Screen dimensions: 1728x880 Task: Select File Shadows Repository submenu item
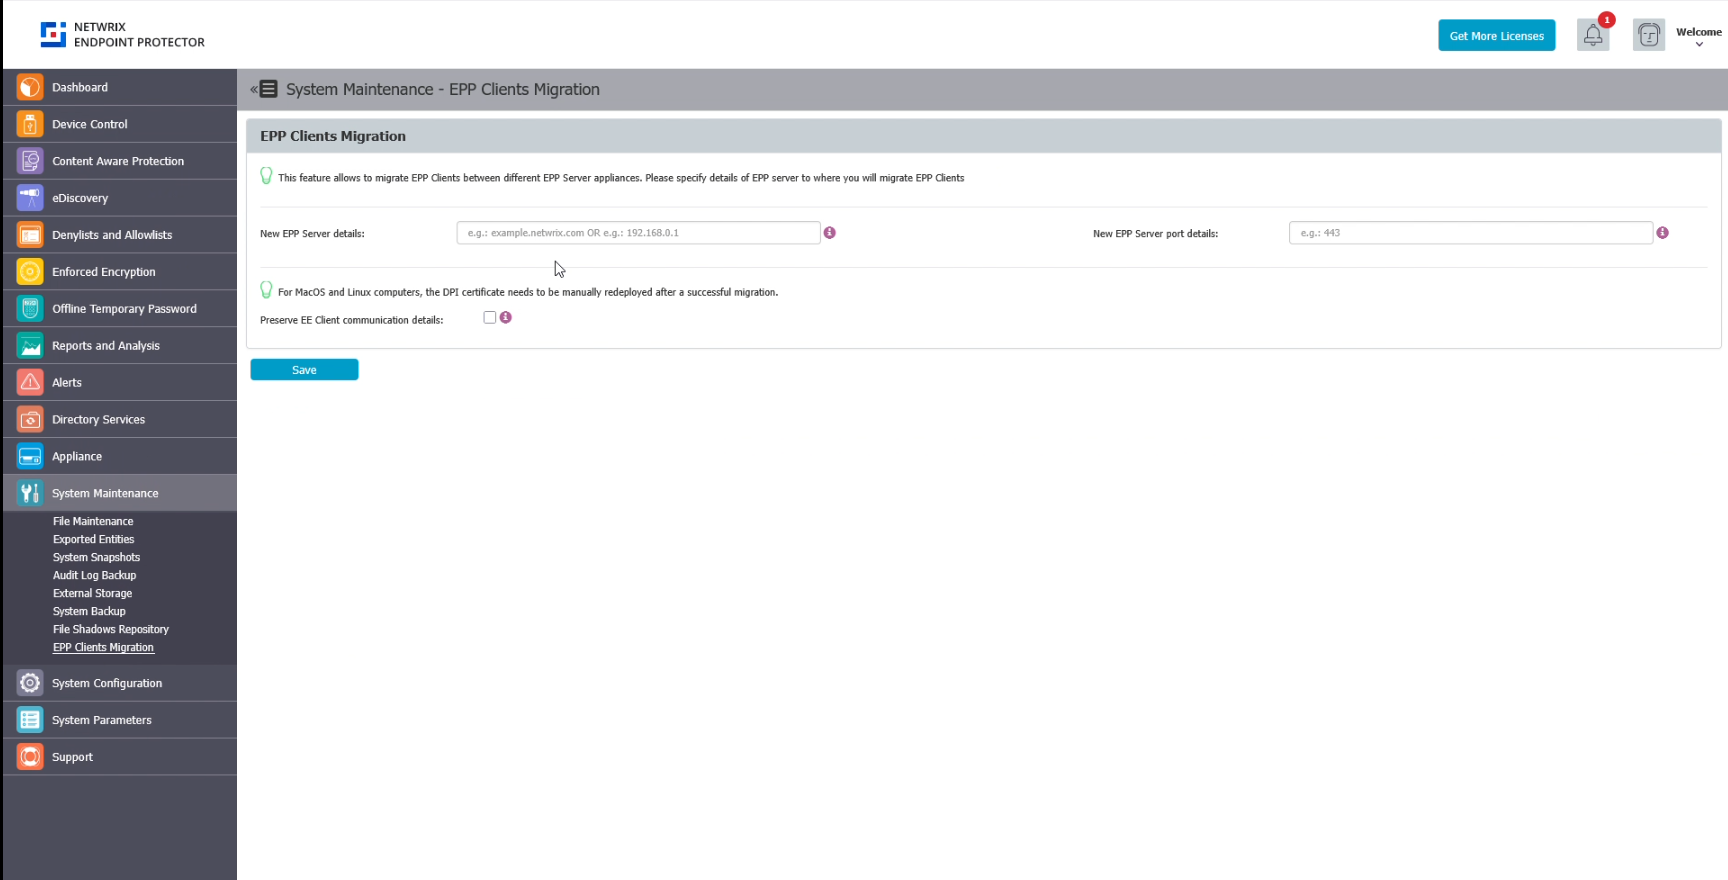point(110,630)
